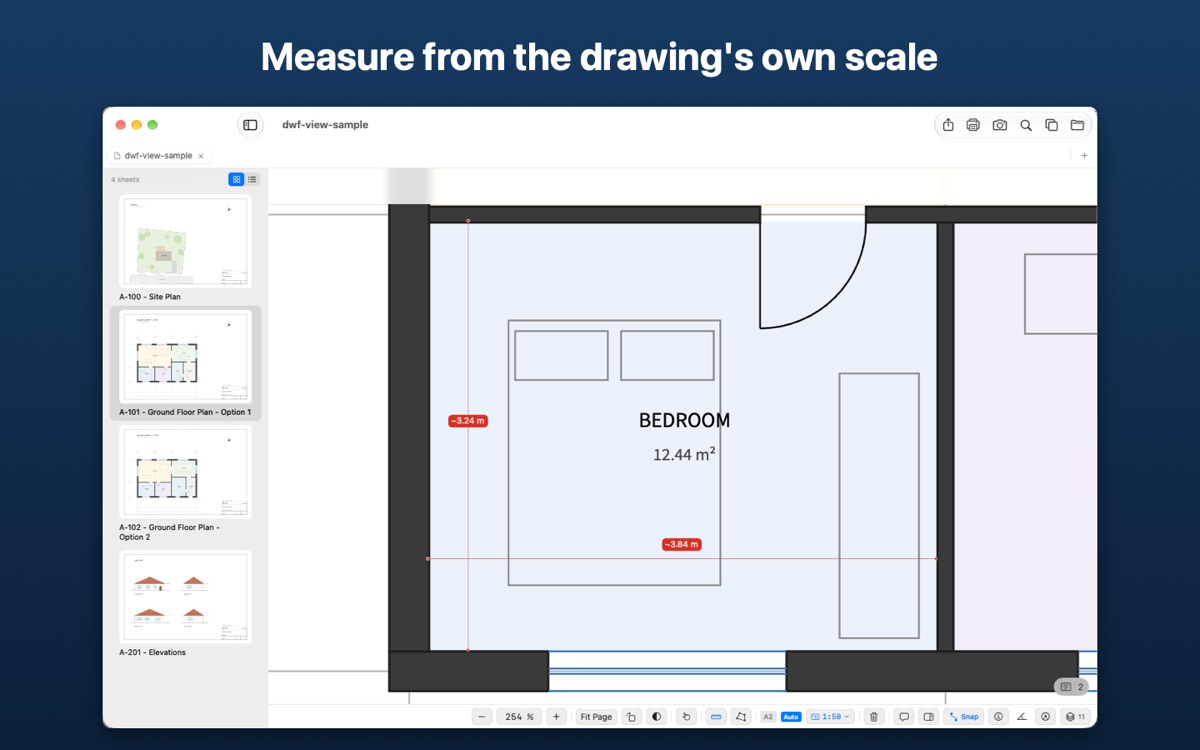Rotate the view with rotate icon
1200x750 pixels.
click(631, 716)
